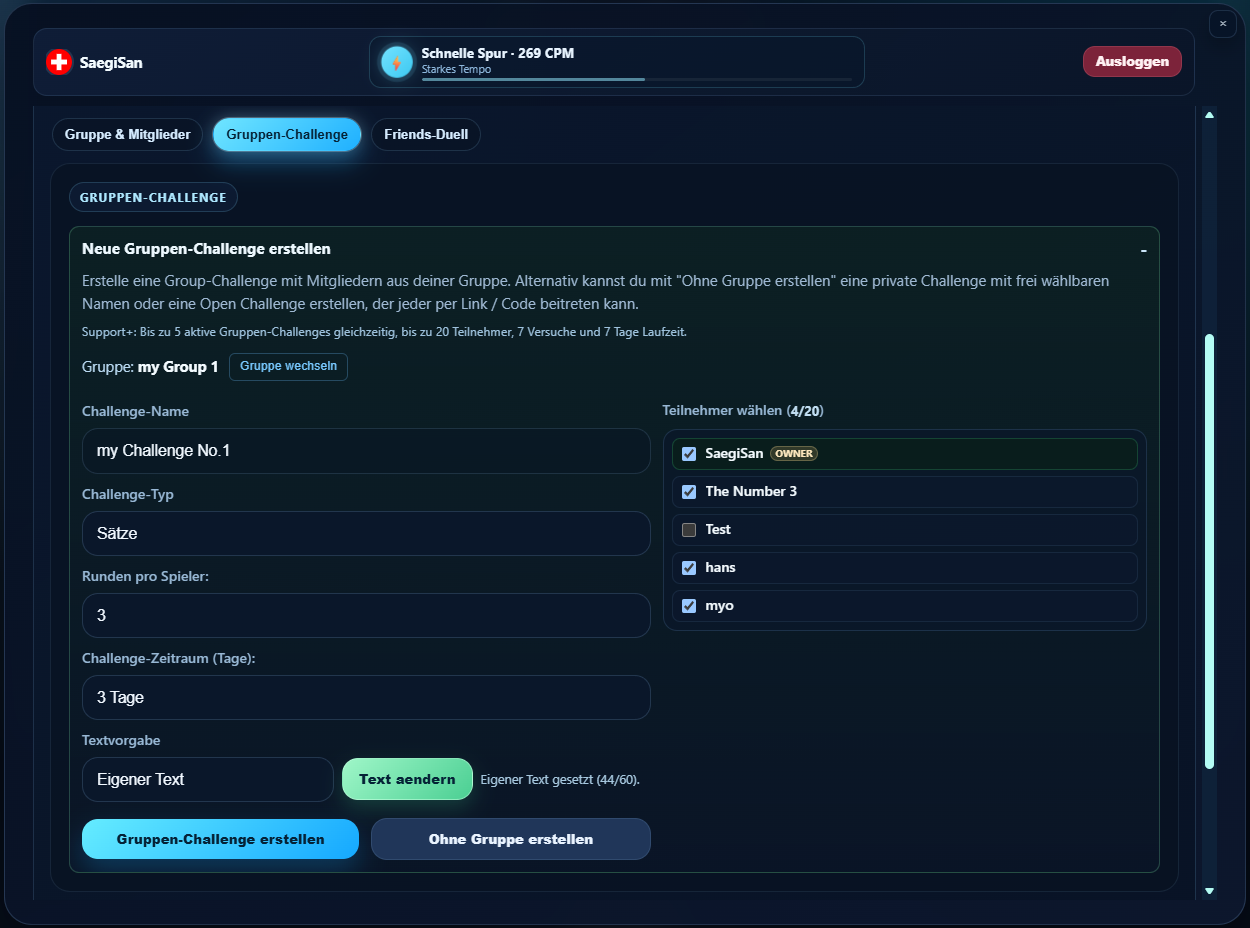
Task: Uncheck The Number 3 participant
Action: click(x=689, y=492)
